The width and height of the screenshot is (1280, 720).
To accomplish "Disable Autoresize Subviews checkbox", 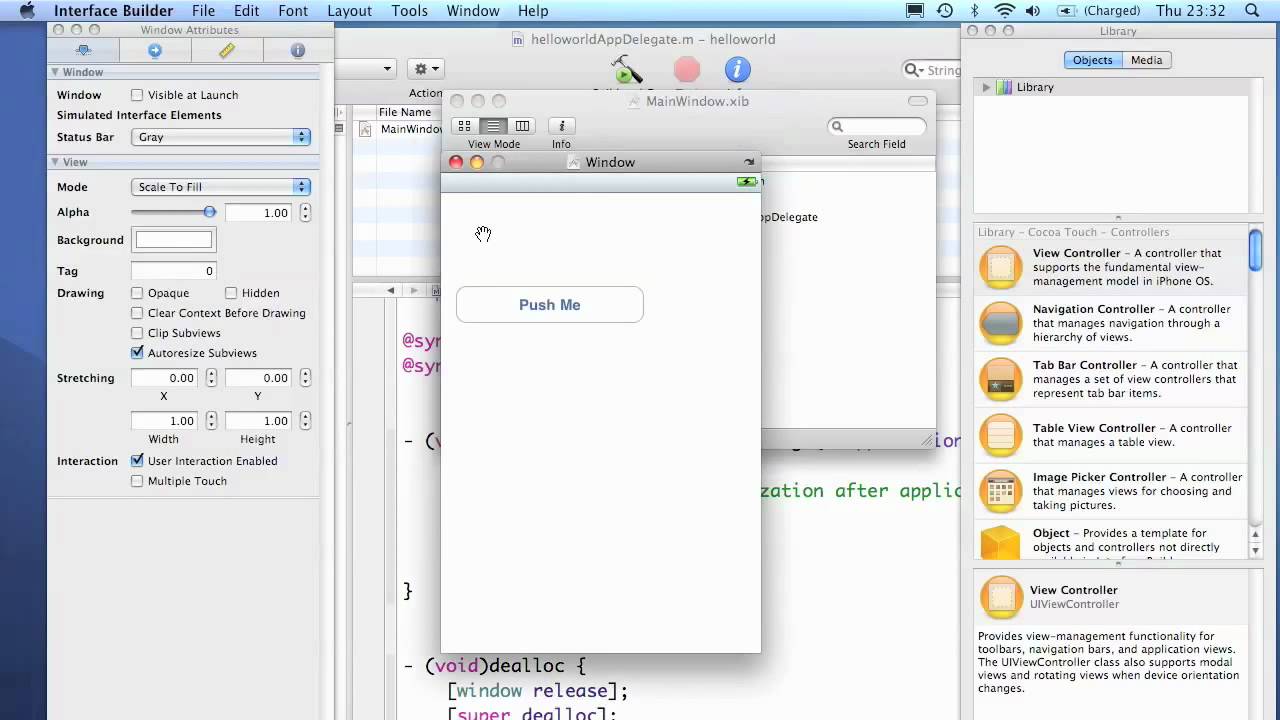I will point(137,353).
